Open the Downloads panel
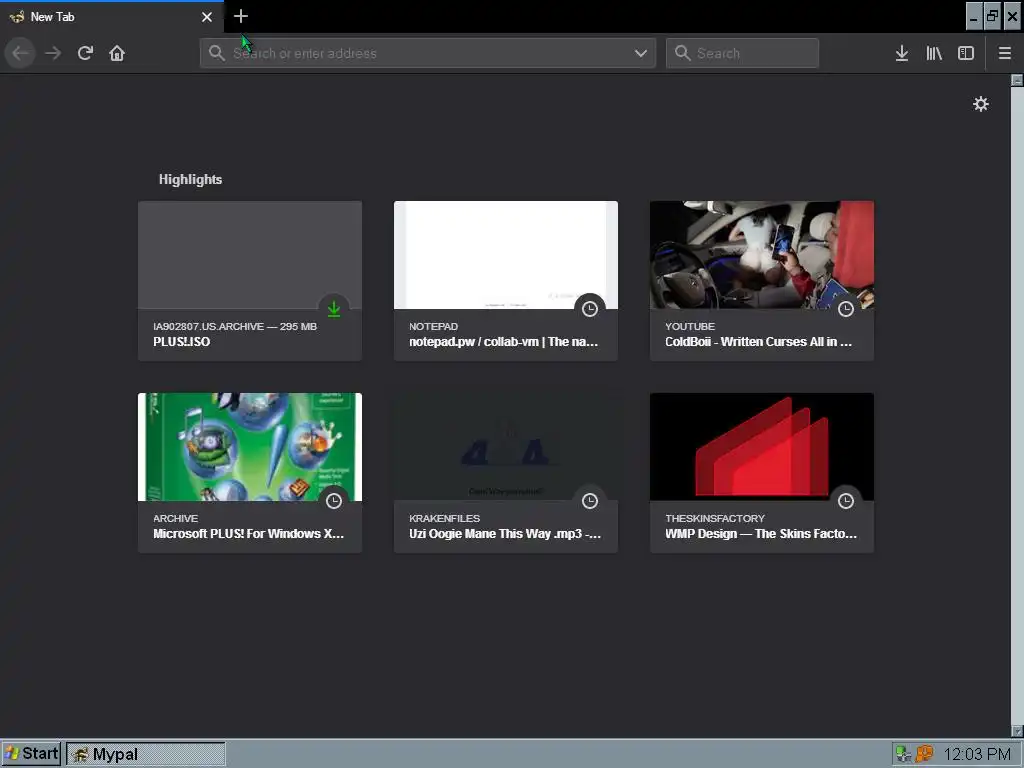1024x768 pixels. coord(902,53)
